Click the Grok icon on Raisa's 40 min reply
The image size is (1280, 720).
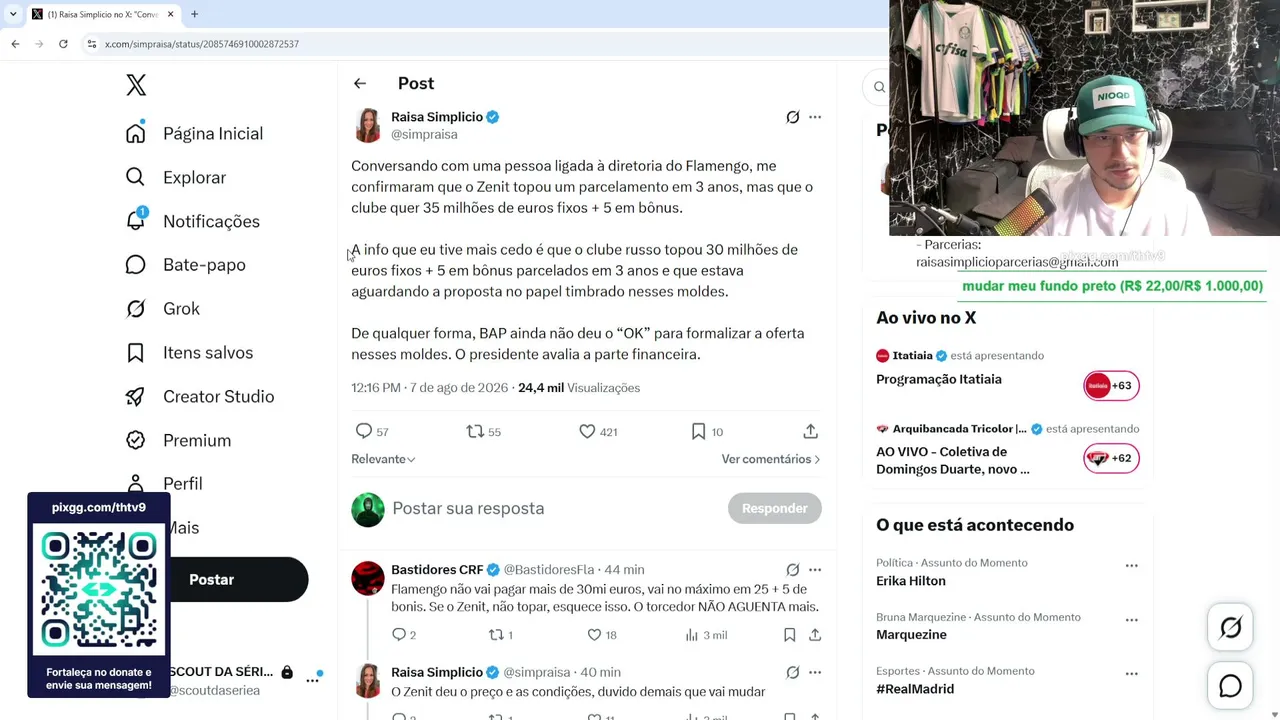pos(793,673)
